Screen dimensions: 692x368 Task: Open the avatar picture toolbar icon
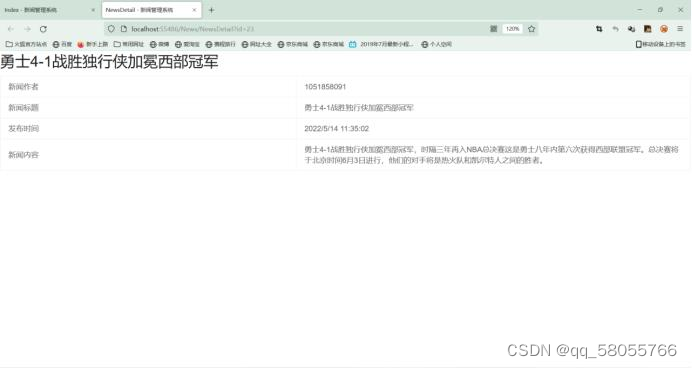coord(647,29)
